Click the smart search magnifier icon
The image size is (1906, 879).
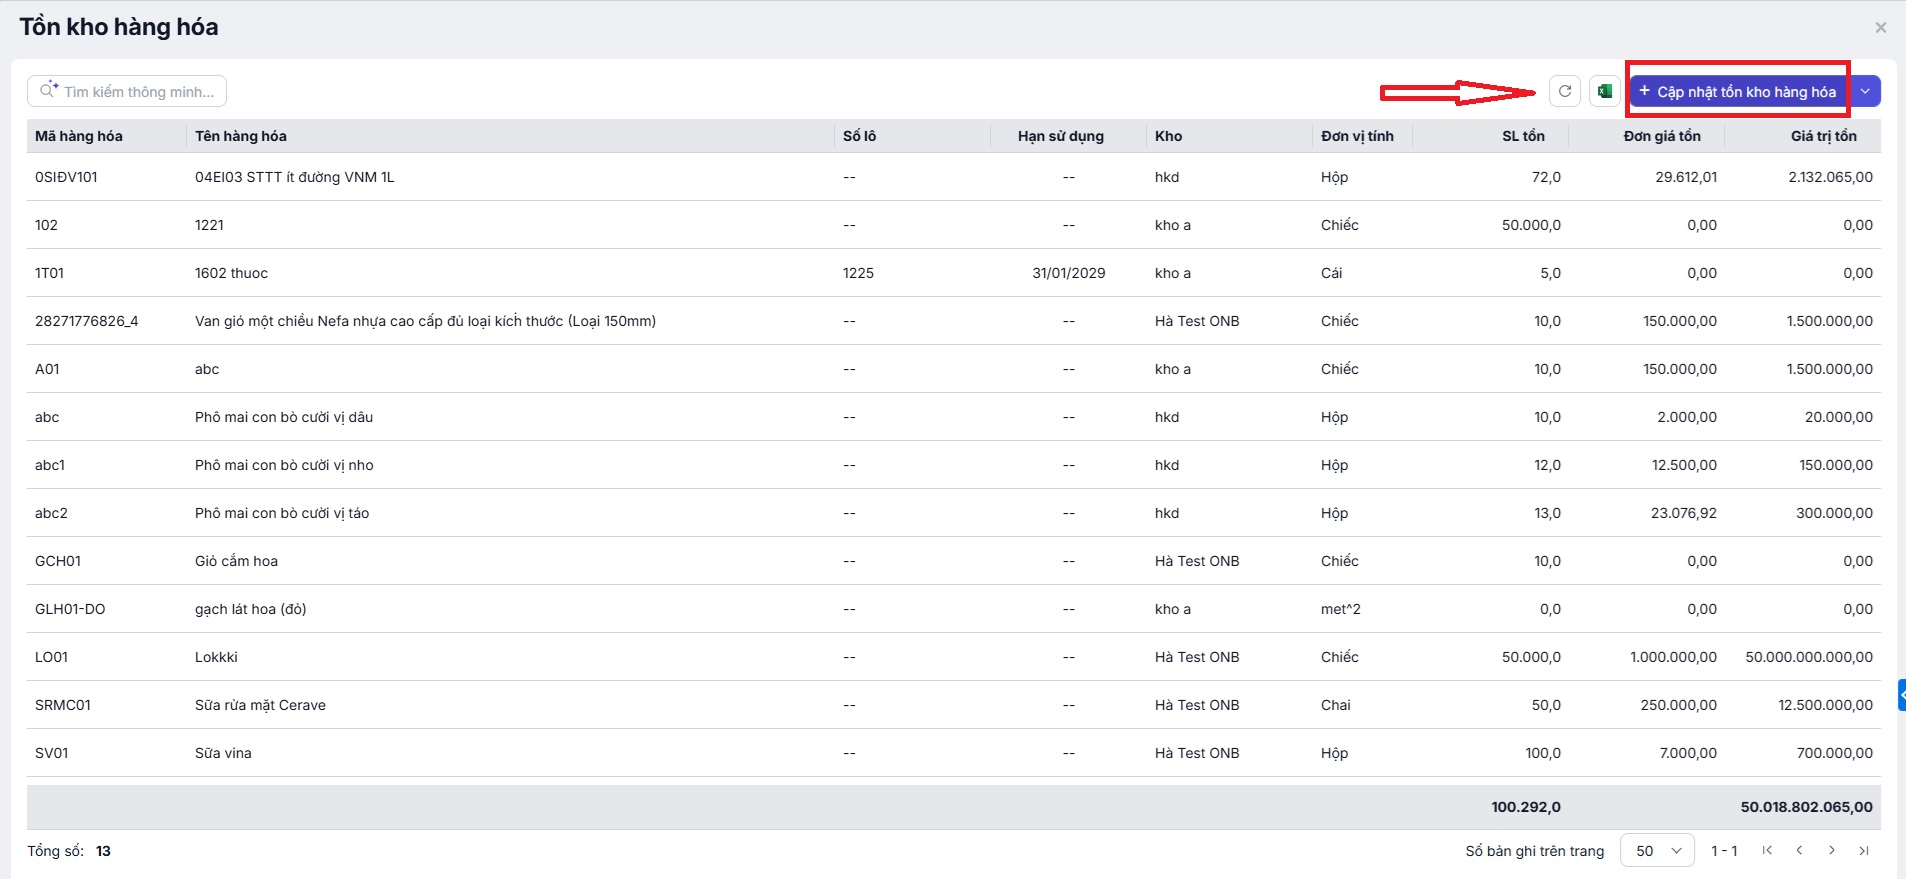[47, 91]
